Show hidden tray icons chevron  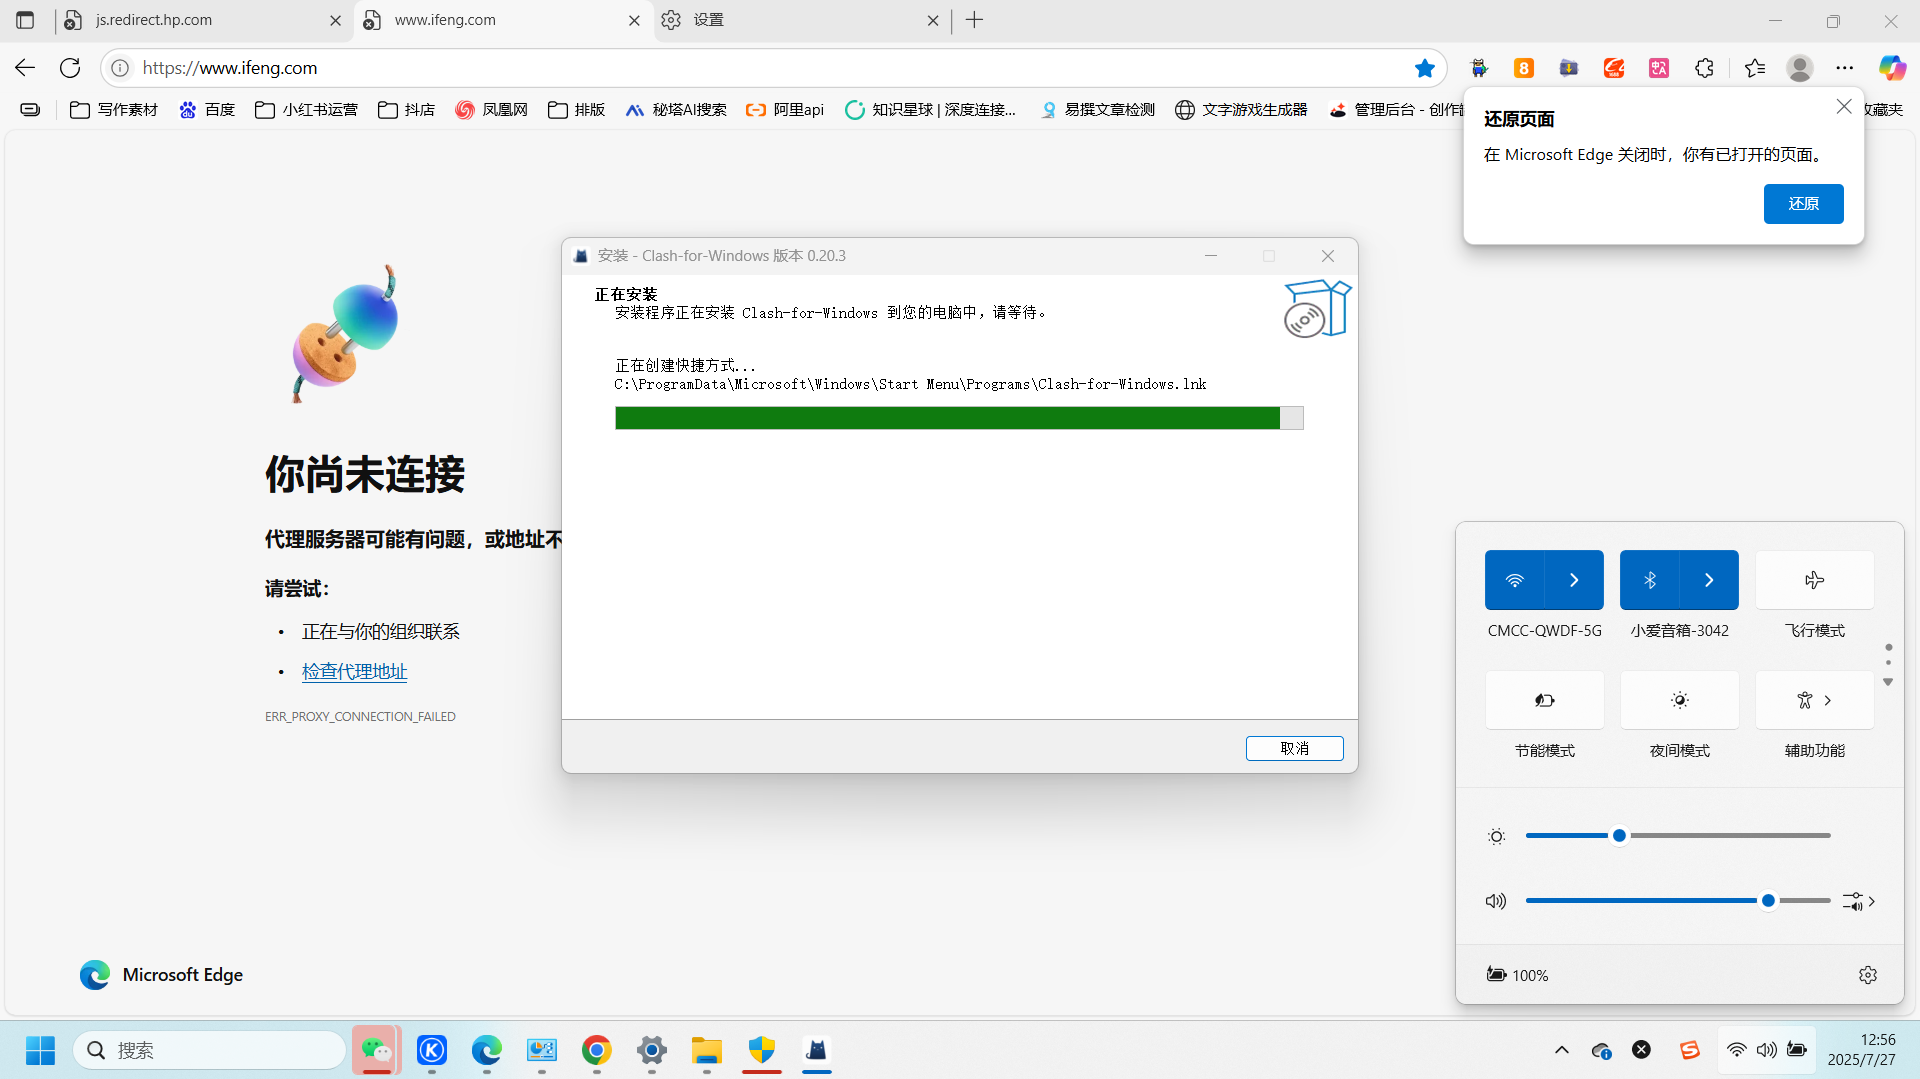click(x=1562, y=1050)
